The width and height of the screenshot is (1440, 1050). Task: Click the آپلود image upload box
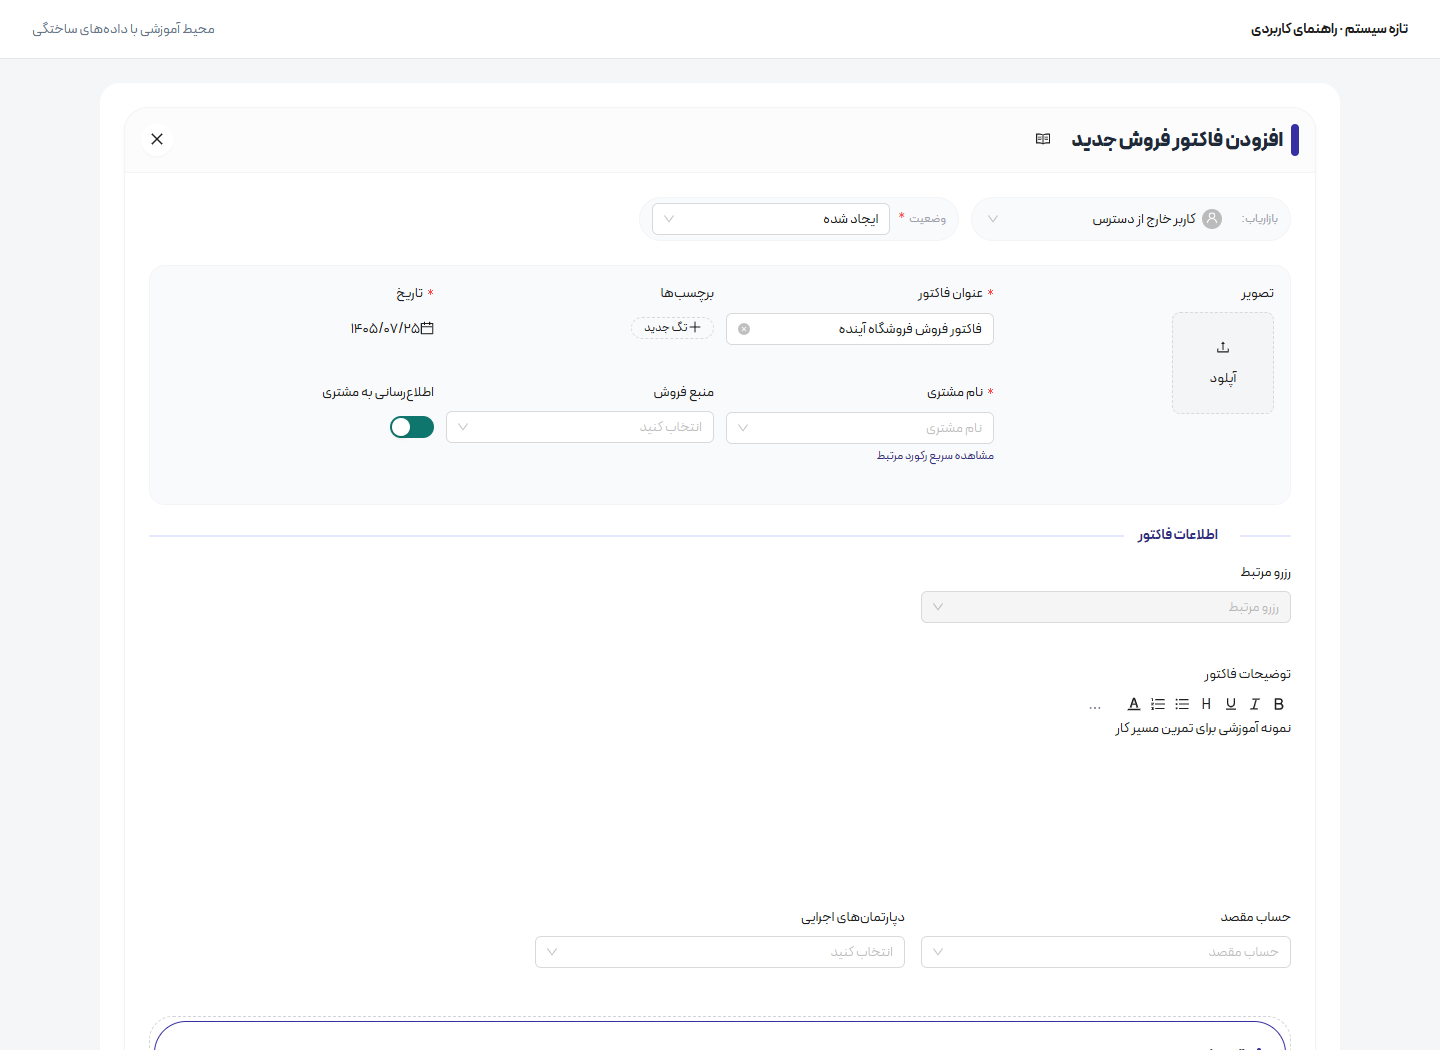point(1223,363)
